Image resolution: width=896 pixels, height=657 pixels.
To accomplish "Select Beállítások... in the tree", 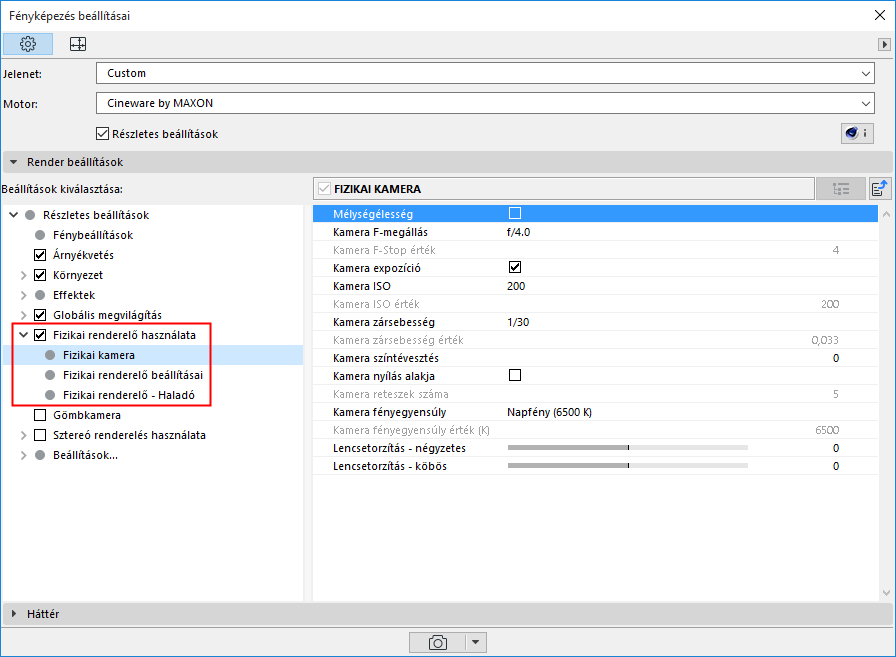I will click(x=85, y=455).
